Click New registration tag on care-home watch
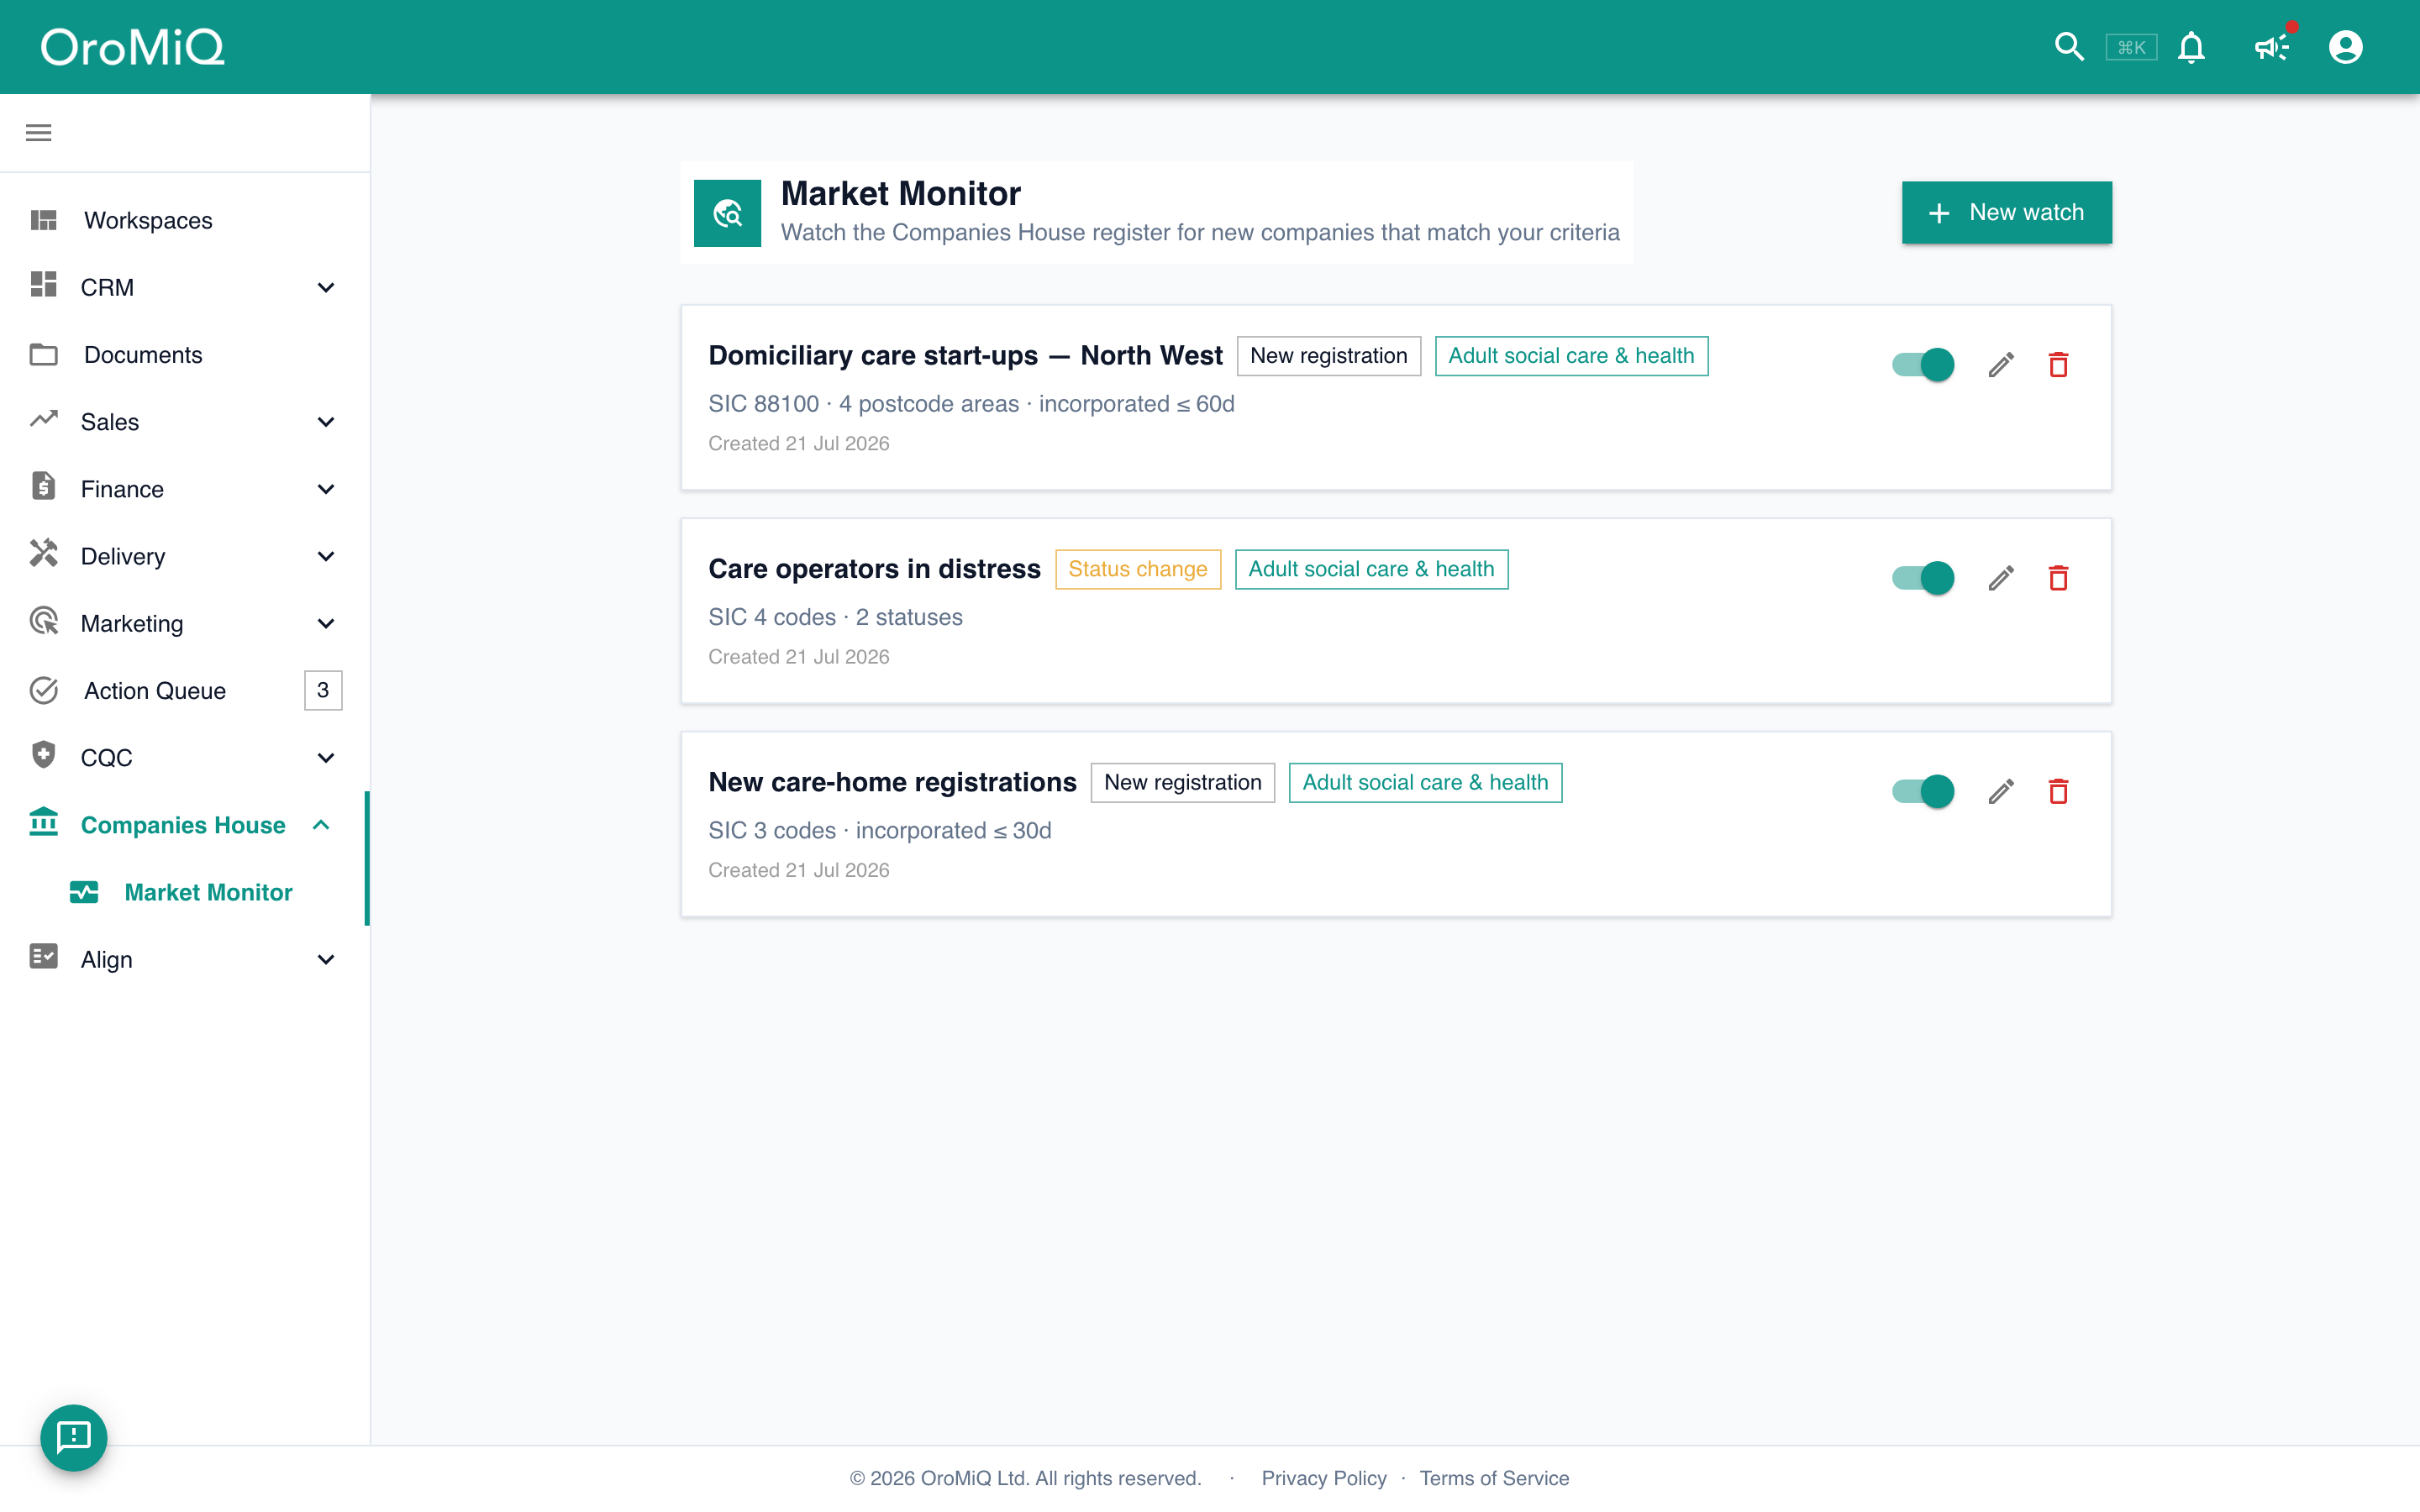Image resolution: width=2420 pixels, height=1512 pixels. coord(1182,783)
